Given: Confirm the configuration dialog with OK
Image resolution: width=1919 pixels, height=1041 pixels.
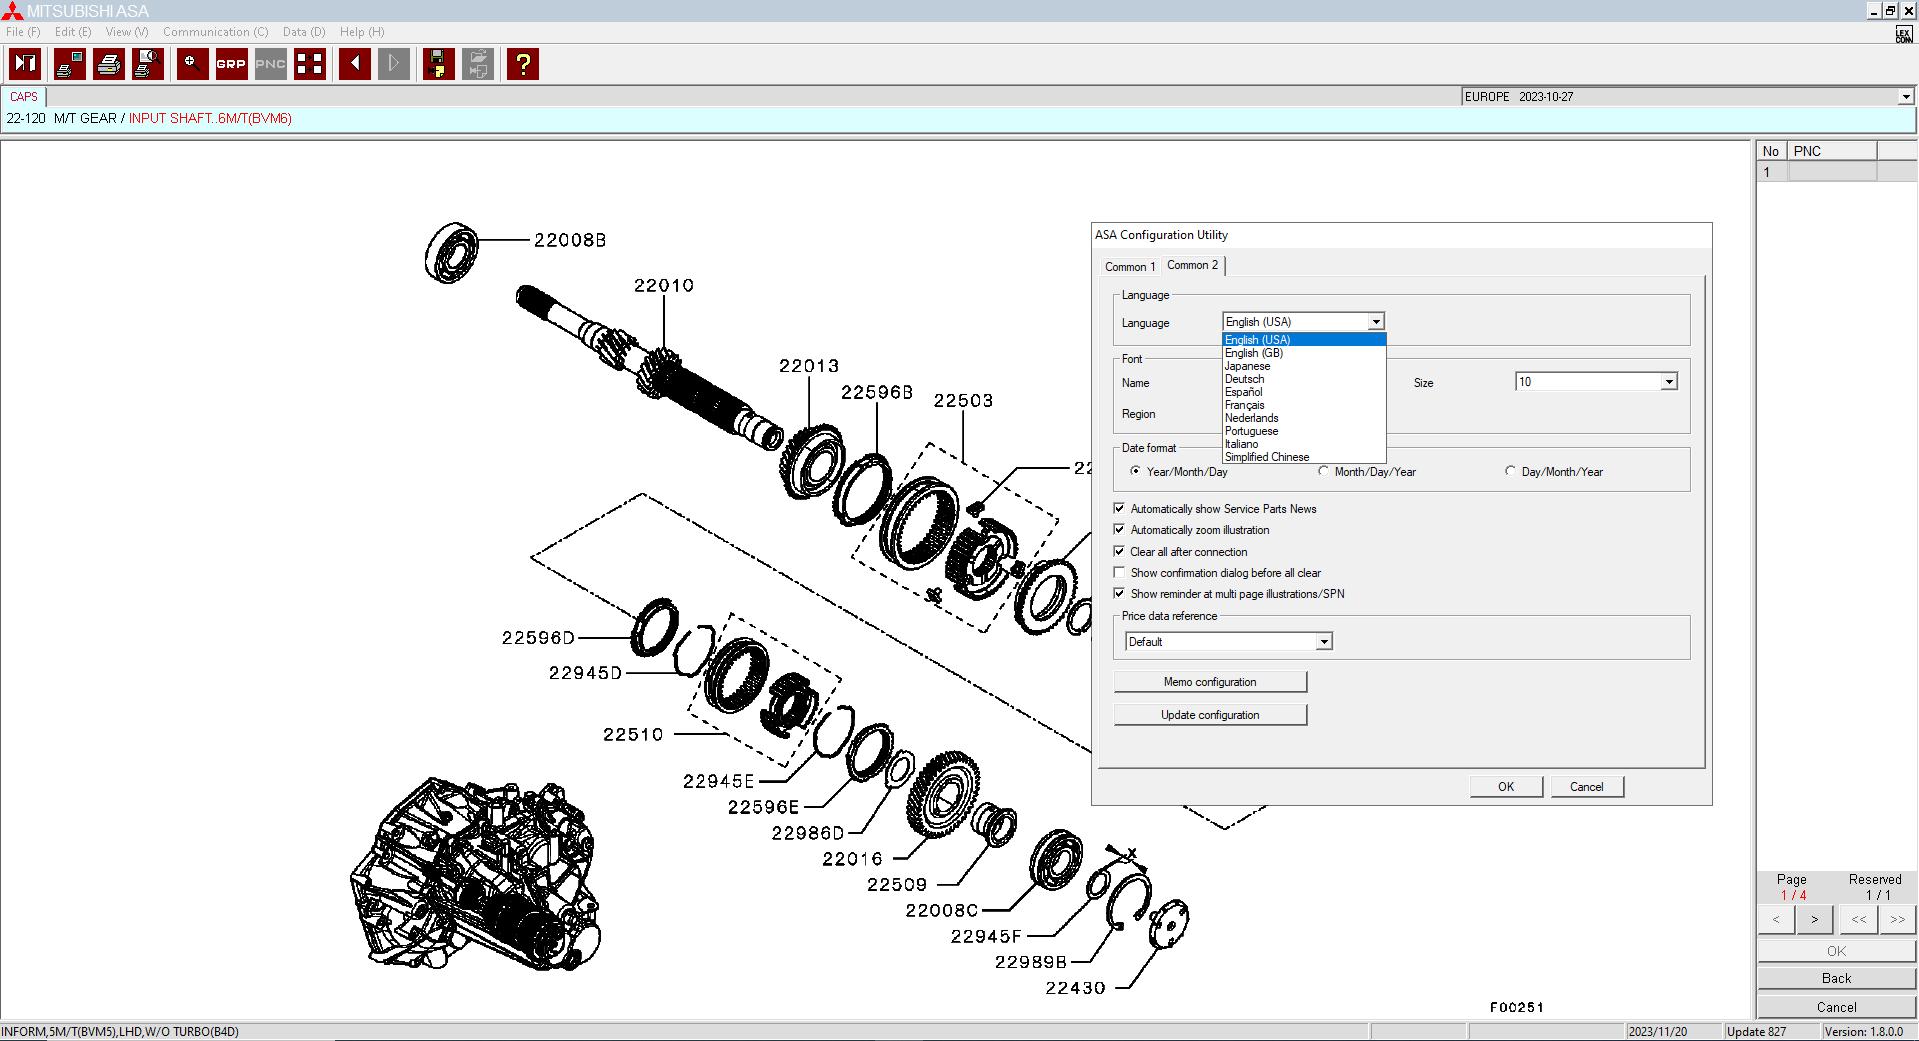Looking at the screenshot, I should click(1506, 787).
